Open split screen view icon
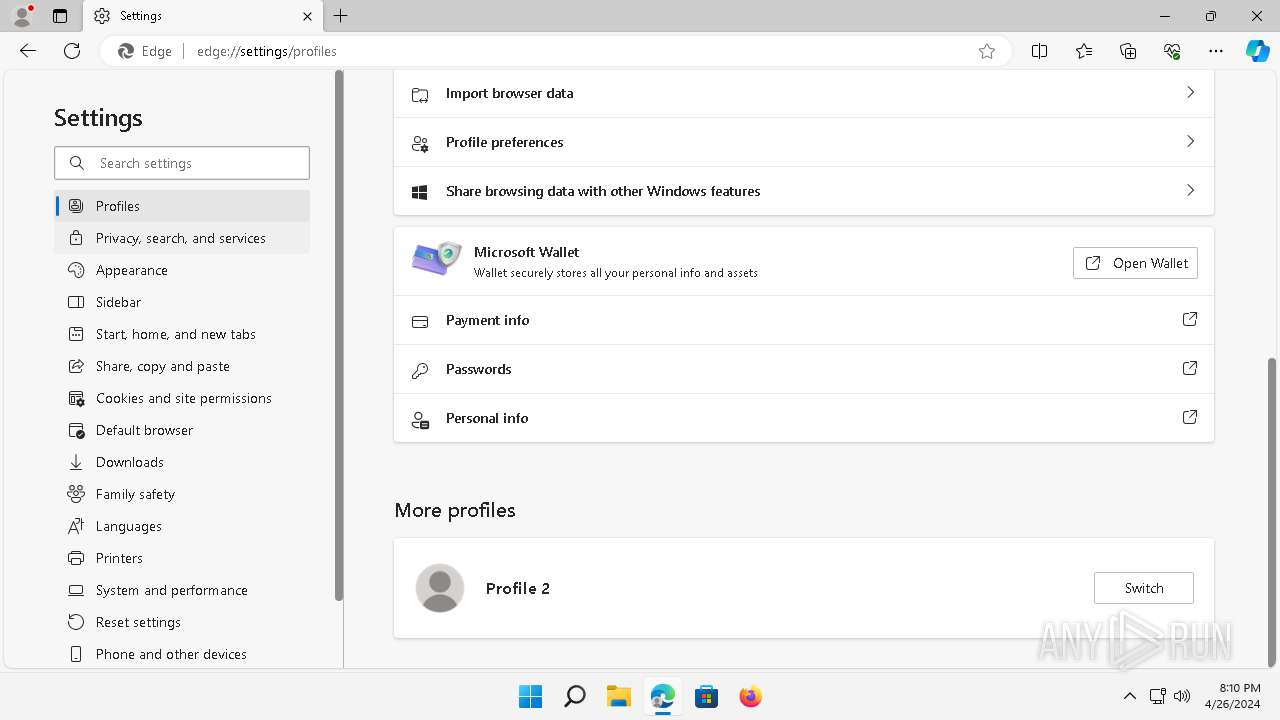 [x=1039, y=51]
